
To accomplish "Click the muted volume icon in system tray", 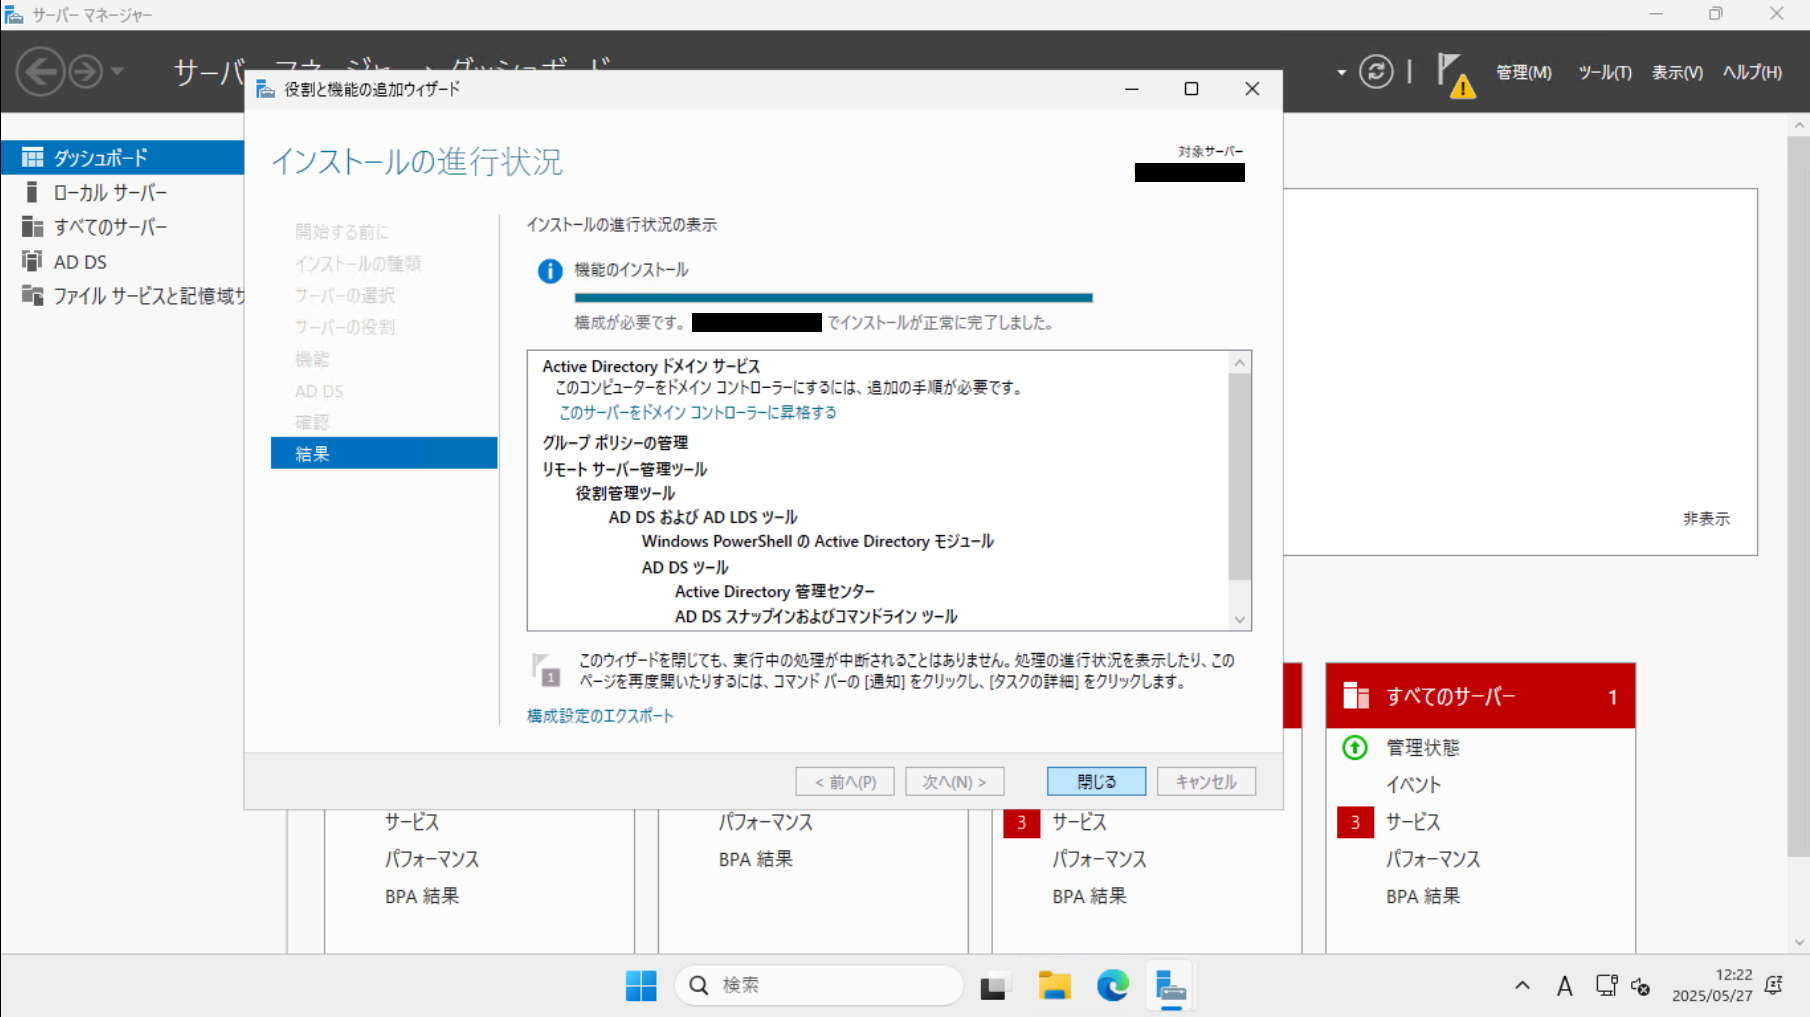I will (x=1640, y=987).
